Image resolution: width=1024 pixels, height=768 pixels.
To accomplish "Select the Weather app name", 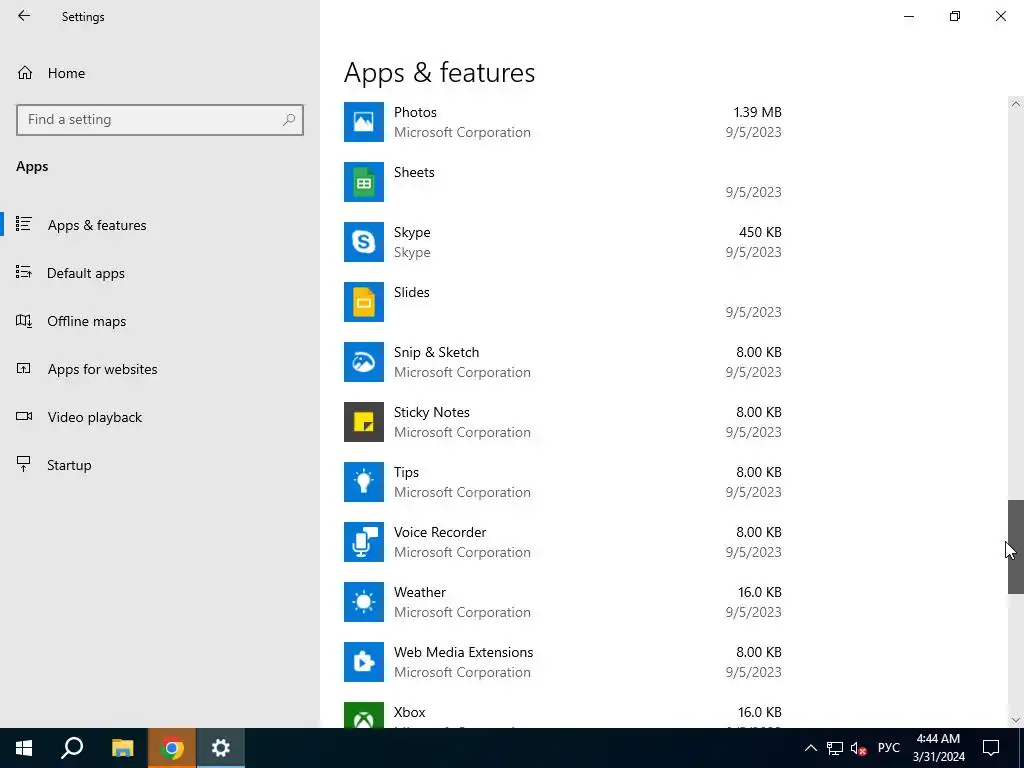I will [420, 592].
